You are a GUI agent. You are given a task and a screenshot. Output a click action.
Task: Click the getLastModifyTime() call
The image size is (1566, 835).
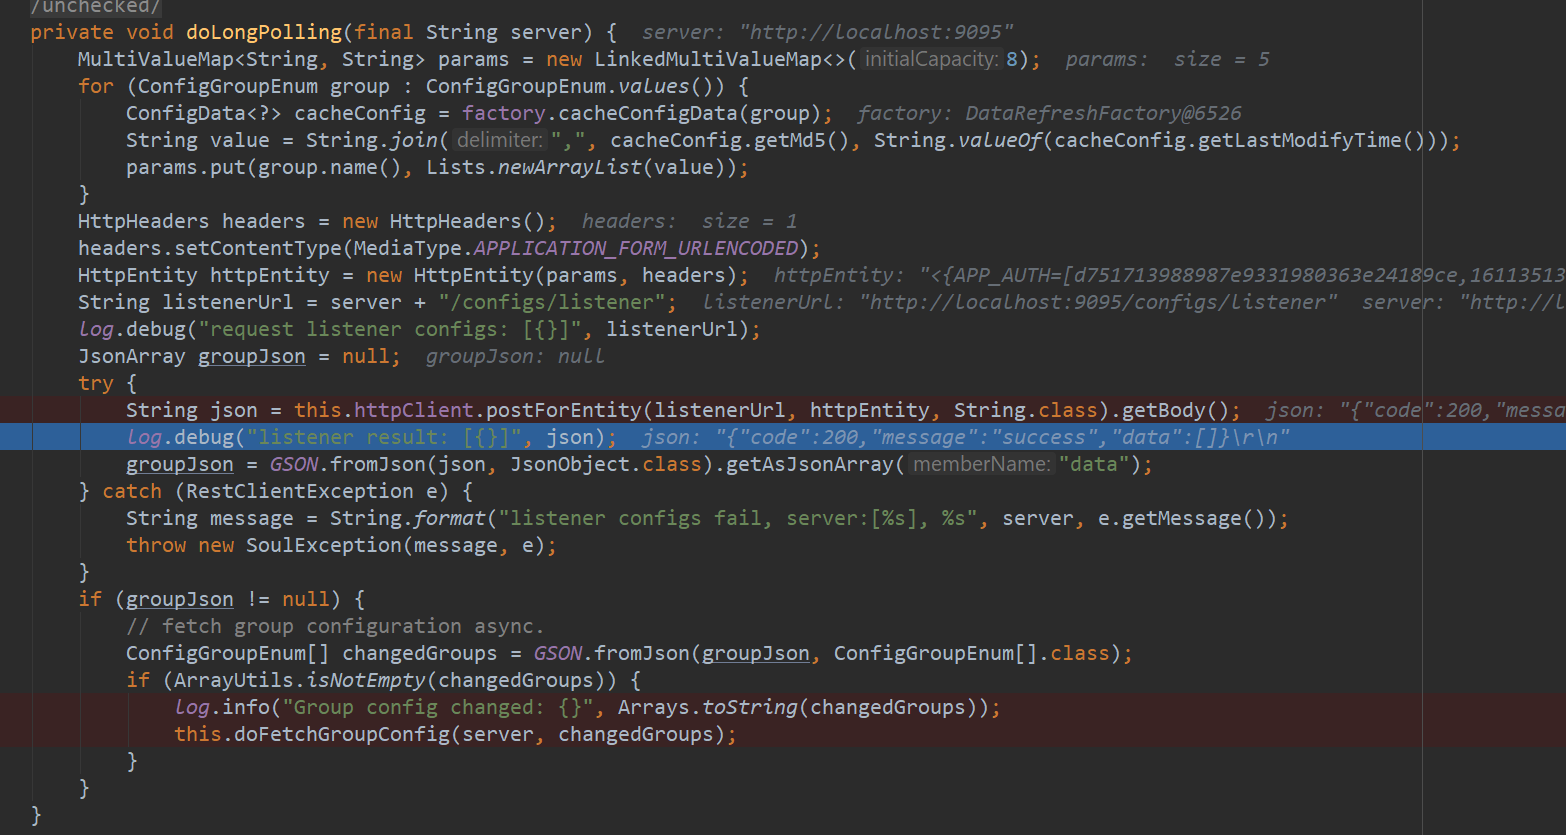(x=1310, y=140)
